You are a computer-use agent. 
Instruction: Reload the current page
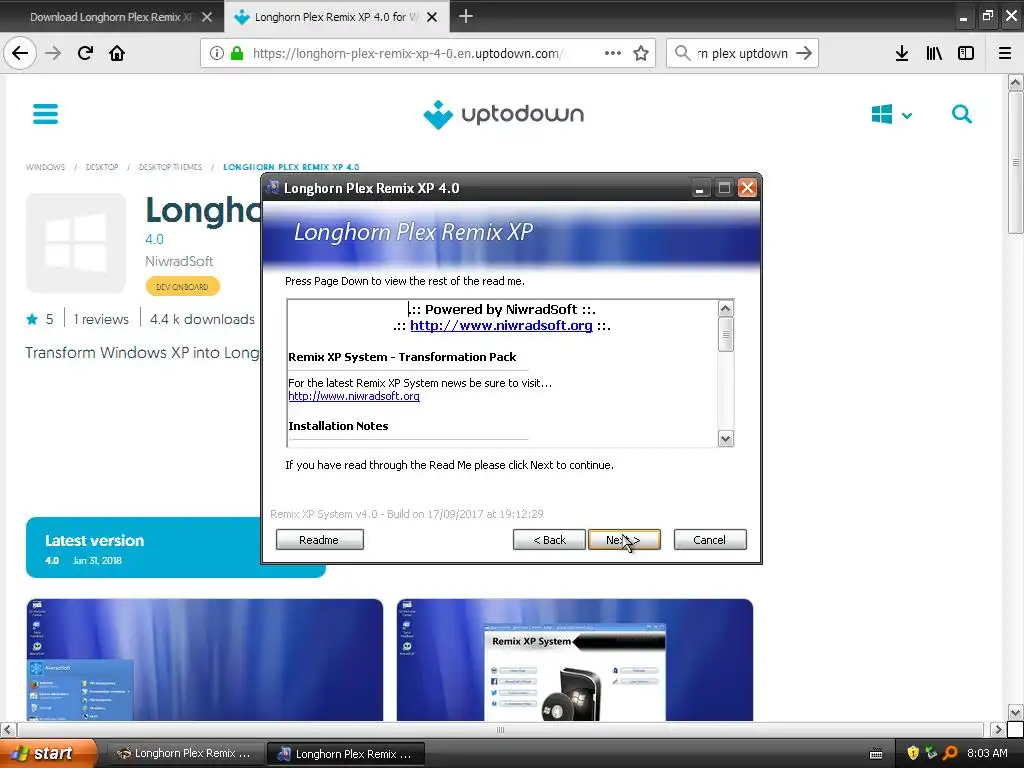coord(85,53)
